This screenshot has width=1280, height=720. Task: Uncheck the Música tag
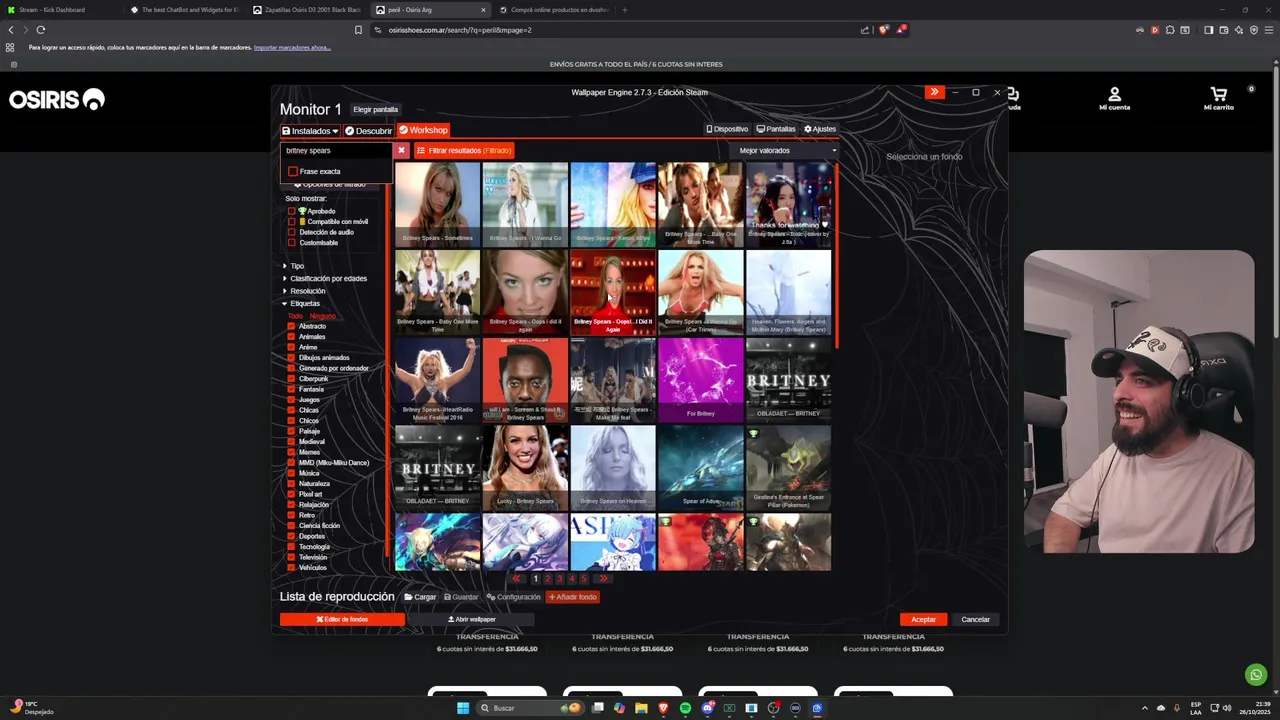point(292,473)
